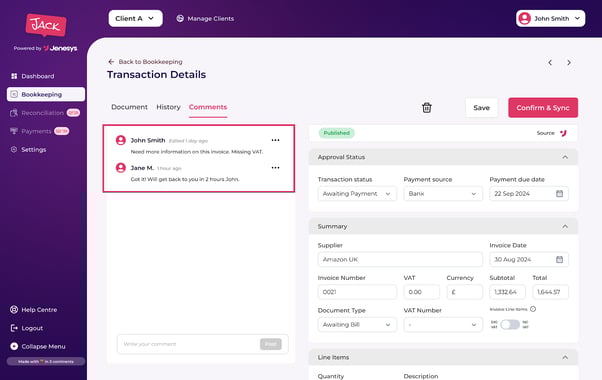Open the invoice date calendar icon

coord(559,260)
